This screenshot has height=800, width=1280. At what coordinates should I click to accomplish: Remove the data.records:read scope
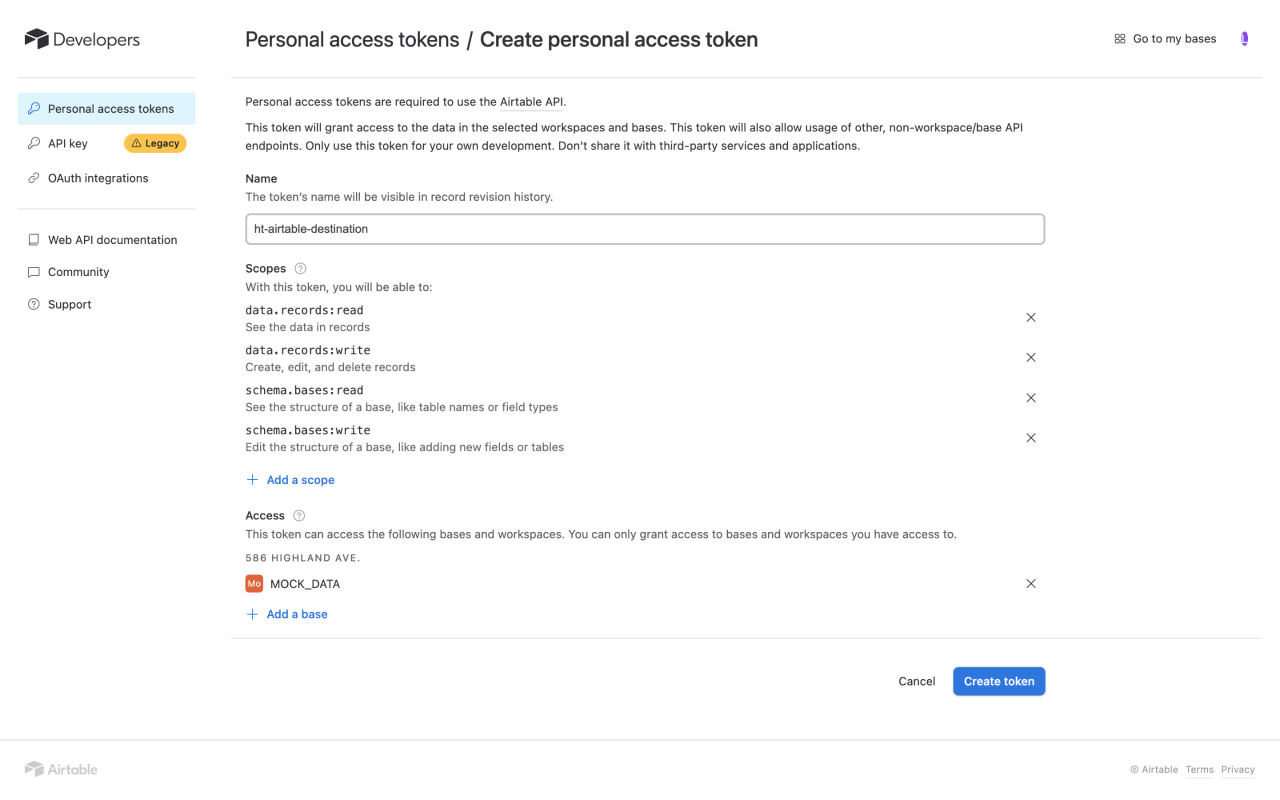(x=1031, y=317)
